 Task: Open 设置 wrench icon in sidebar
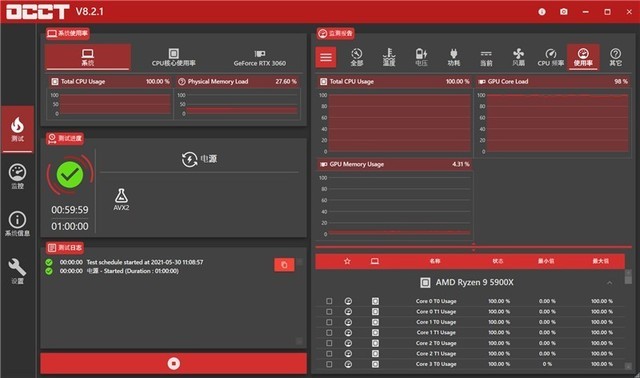coord(17,271)
